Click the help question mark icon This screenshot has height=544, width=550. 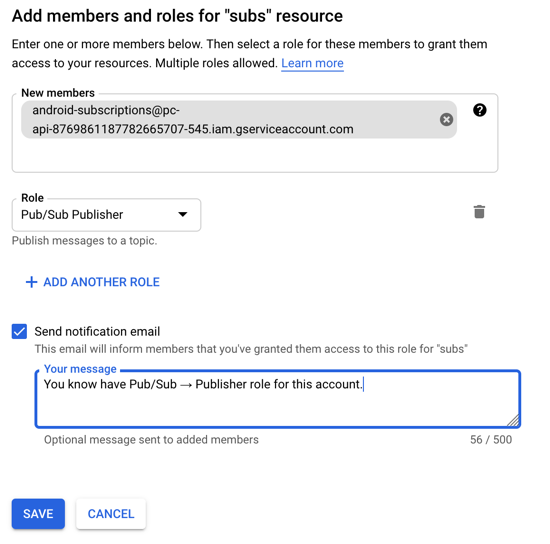coord(479,110)
